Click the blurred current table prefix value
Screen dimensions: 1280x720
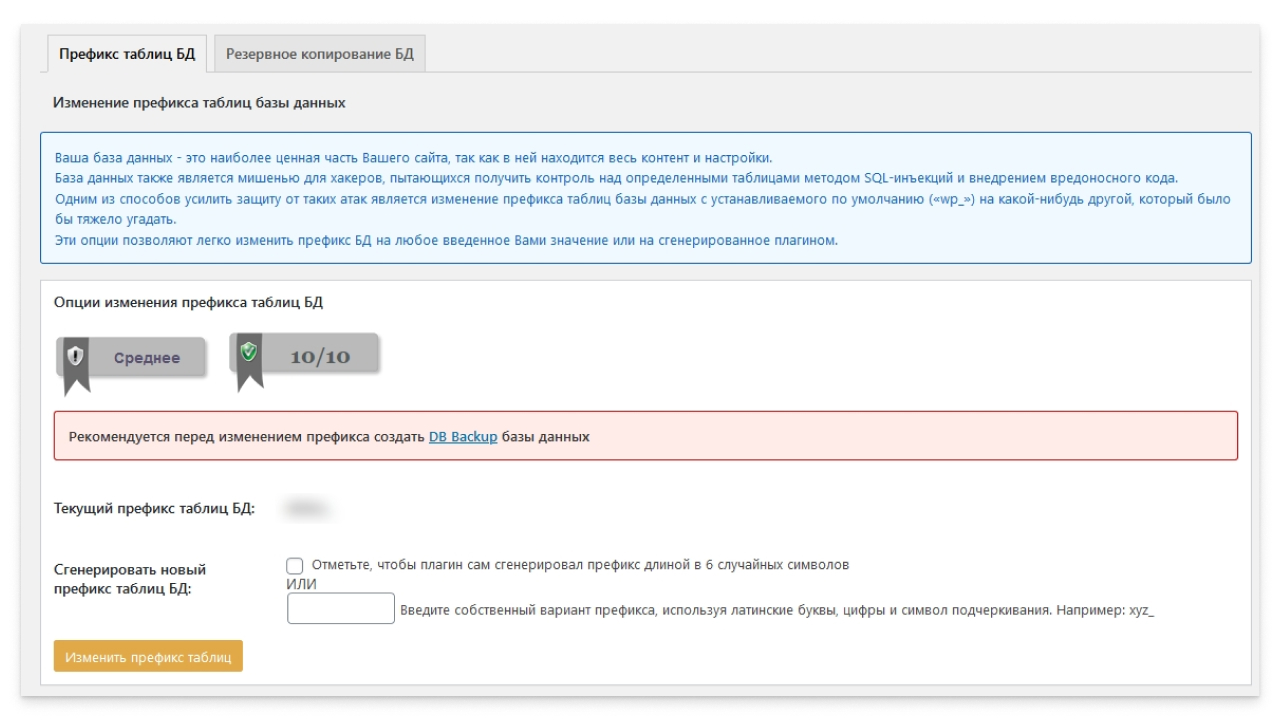pos(304,509)
